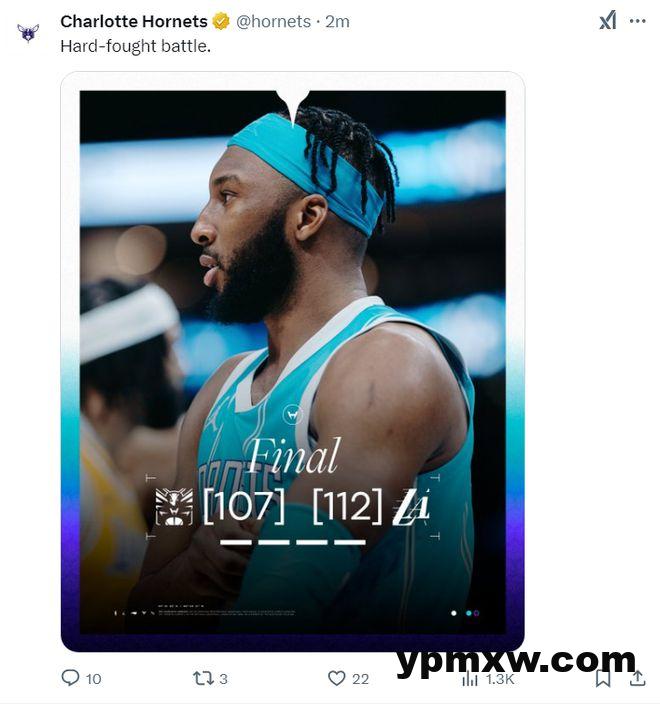Viewport: 660px width, 704px height.
Task: Like the post with the heart icon
Action: click(x=337, y=678)
